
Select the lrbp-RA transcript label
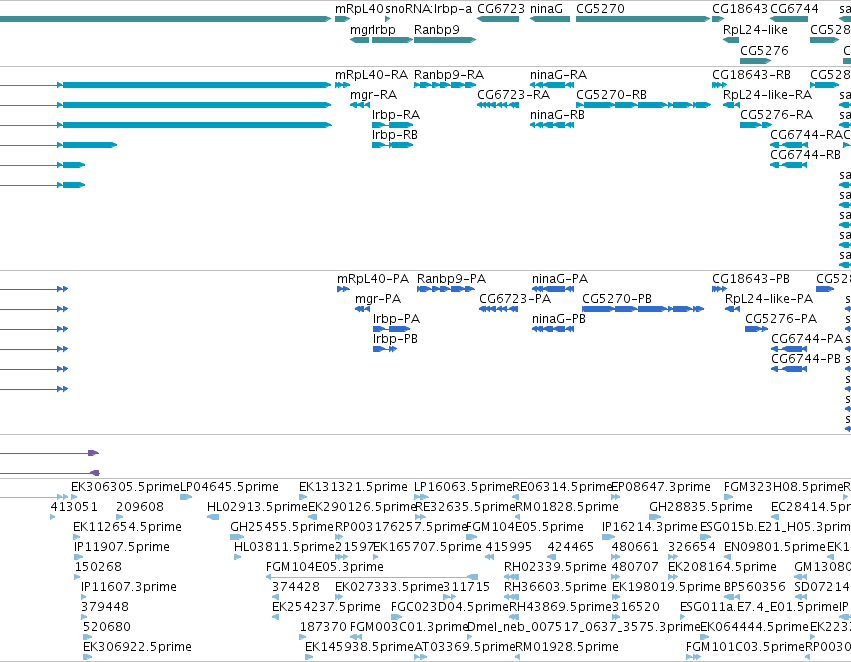pyautogui.click(x=396, y=114)
